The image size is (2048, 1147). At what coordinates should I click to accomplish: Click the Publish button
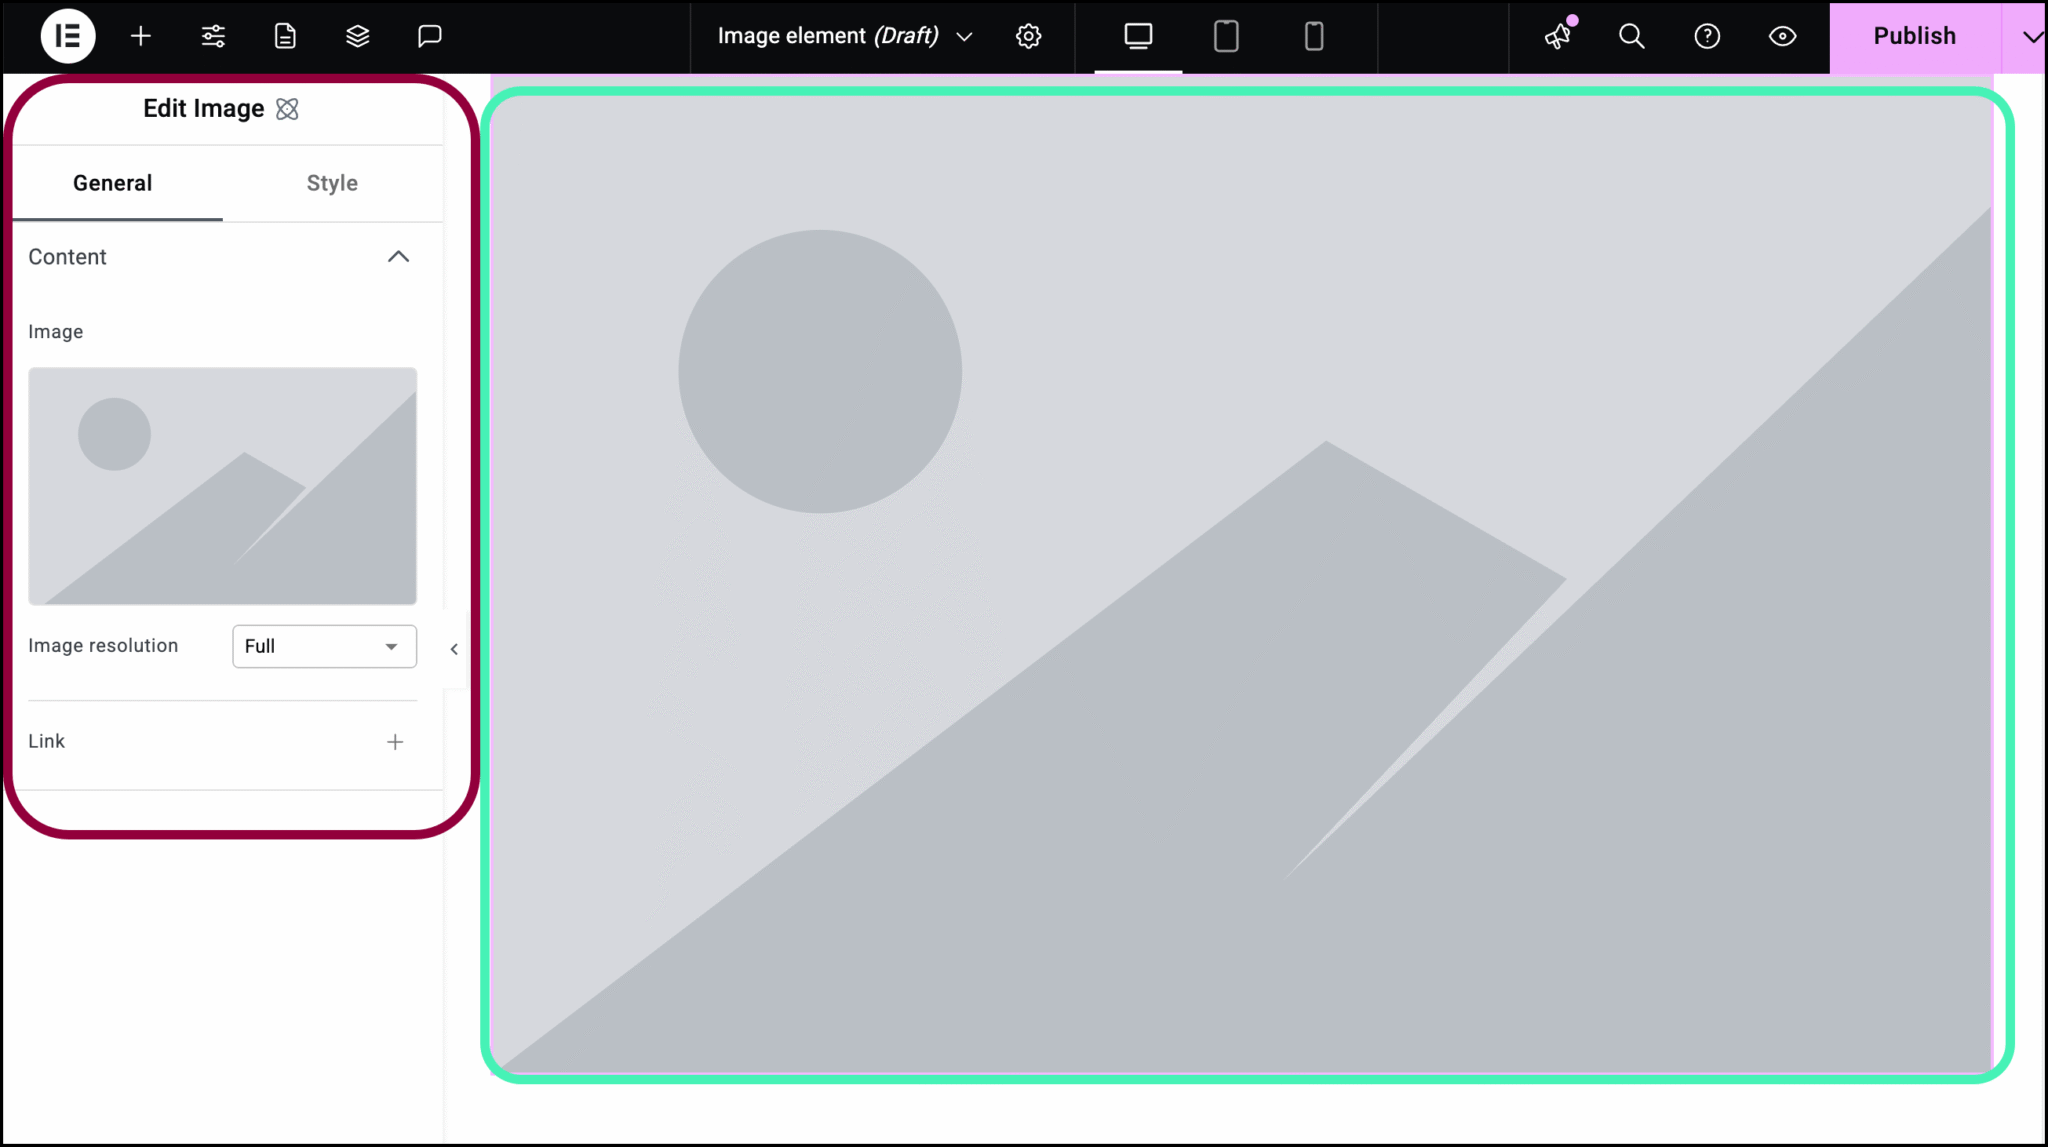pyautogui.click(x=1913, y=36)
